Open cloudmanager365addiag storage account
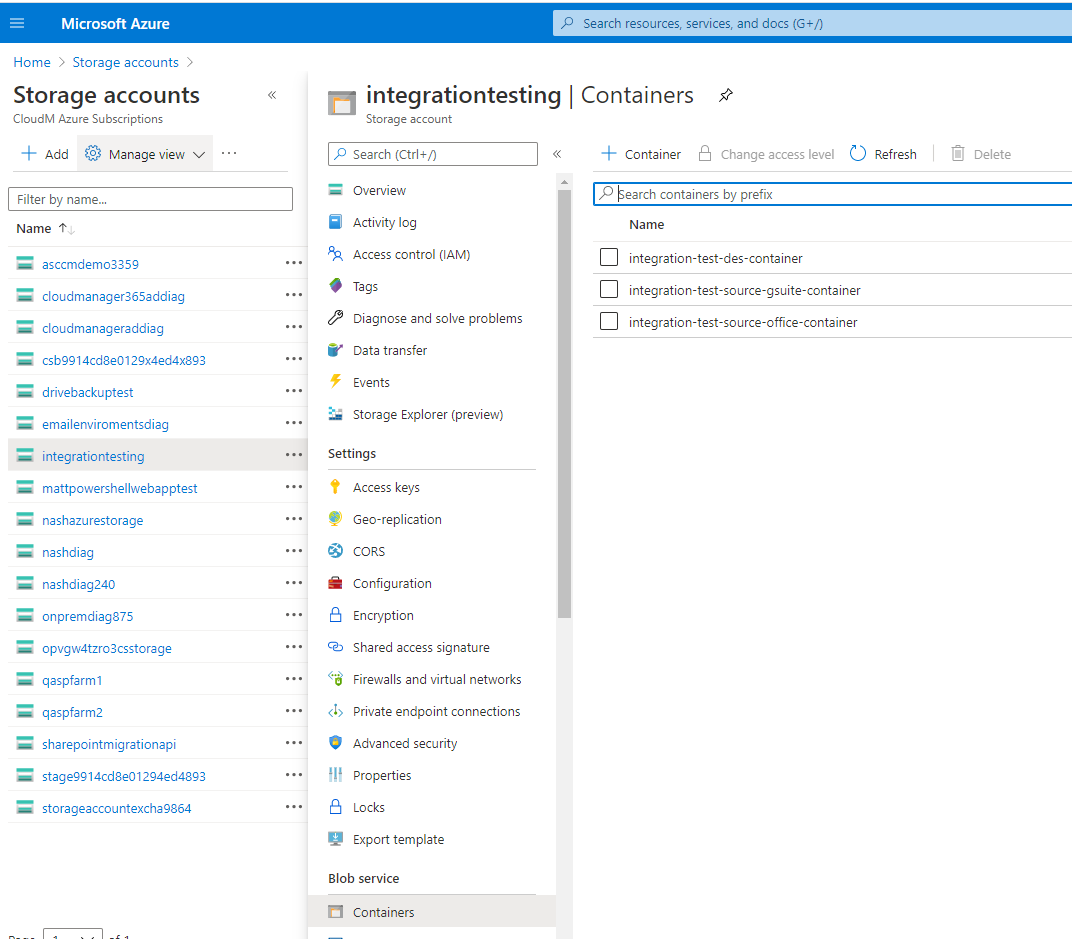Screen dimensions: 1072x939 point(113,296)
